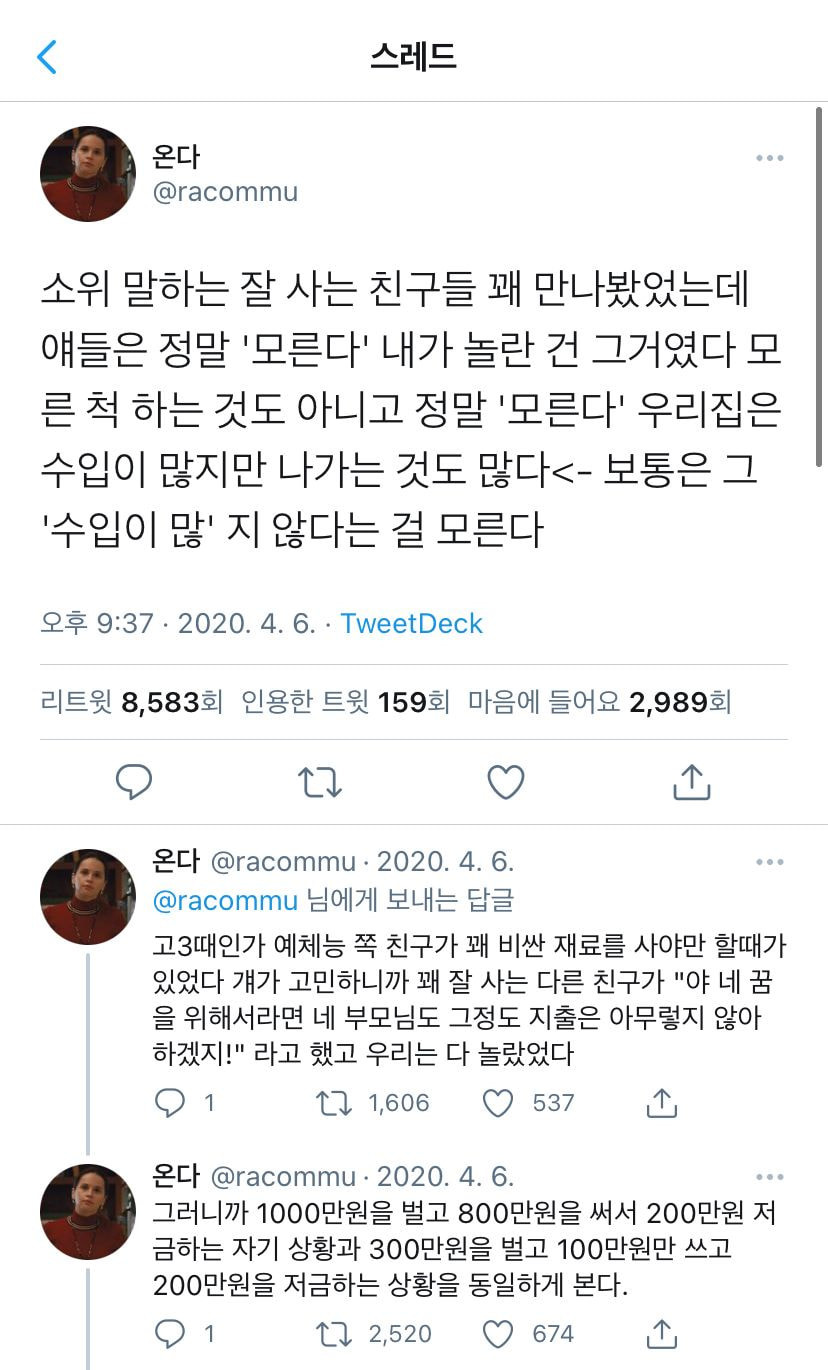Open the ellipsis menu on the second reply
Viewport: 828px width, 1370px height.
click(x=769, y=1175)
